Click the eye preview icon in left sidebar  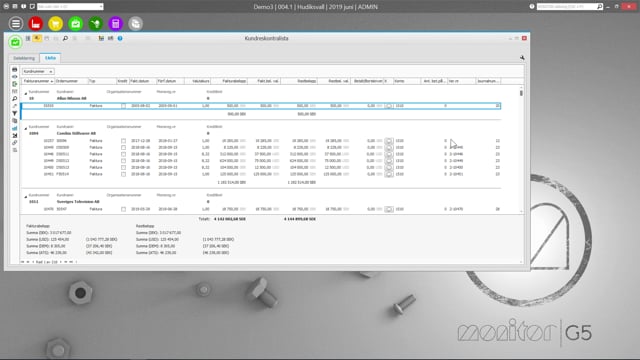[x=15, y=77]
